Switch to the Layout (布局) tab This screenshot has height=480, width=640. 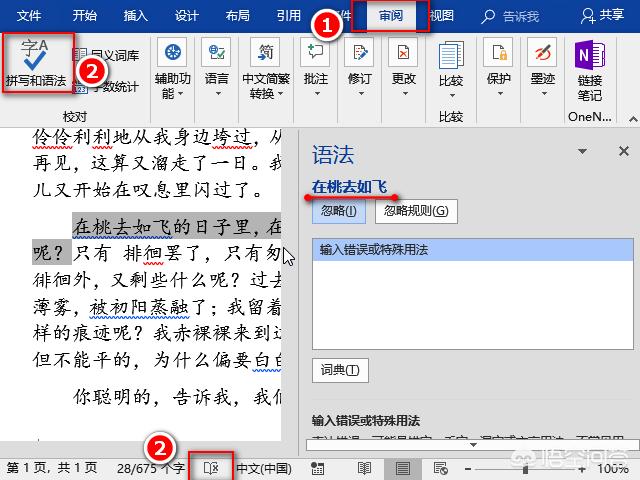238,16
